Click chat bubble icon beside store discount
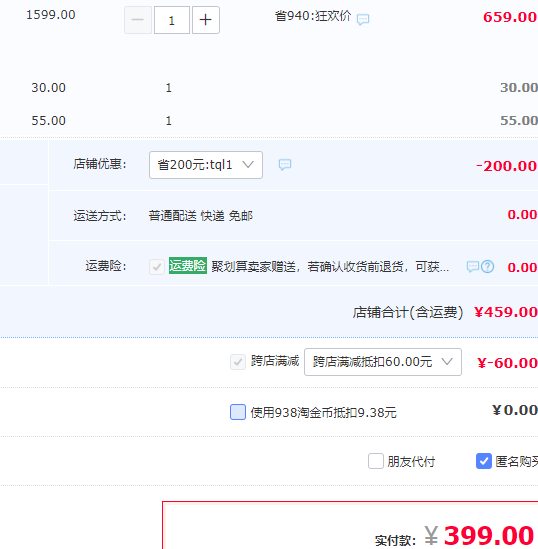The width and height of the screenshot is (538, 549). (x=285, y=165)
